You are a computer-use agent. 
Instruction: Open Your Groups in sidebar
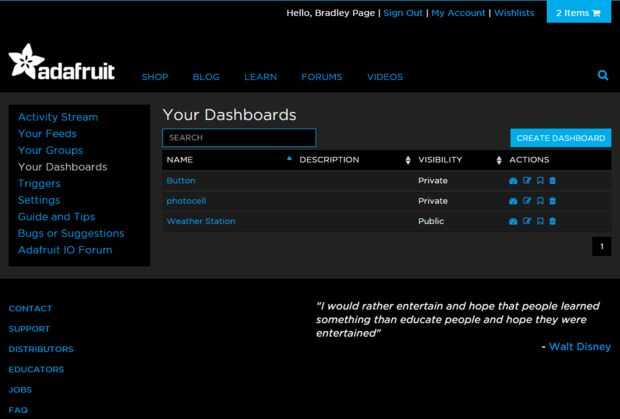coord(51,150)
